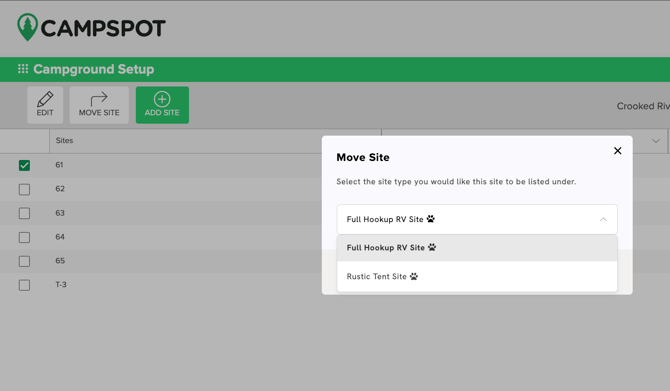This screenshot has width=670, height=391.
Task: Collapse the site type dropdown field
Action: (477, 219)
